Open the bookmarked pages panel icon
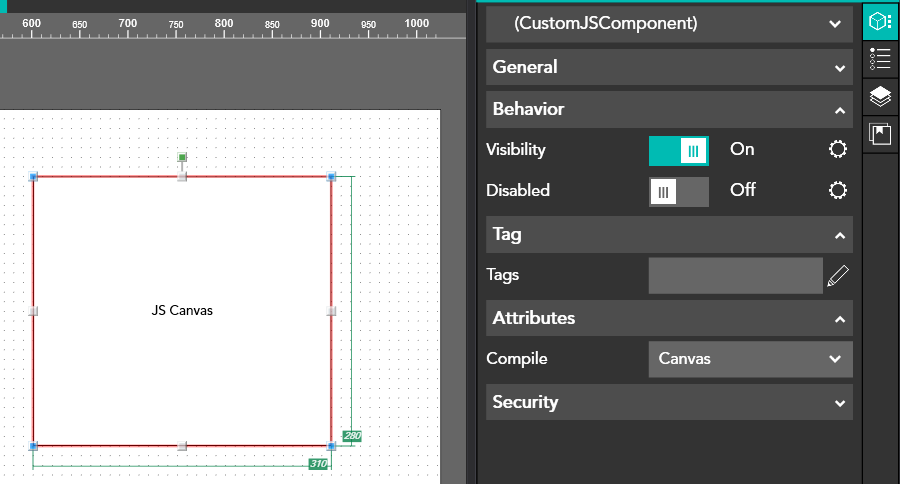Viewport: 900px width, 484px height. (x=880, y=134)
